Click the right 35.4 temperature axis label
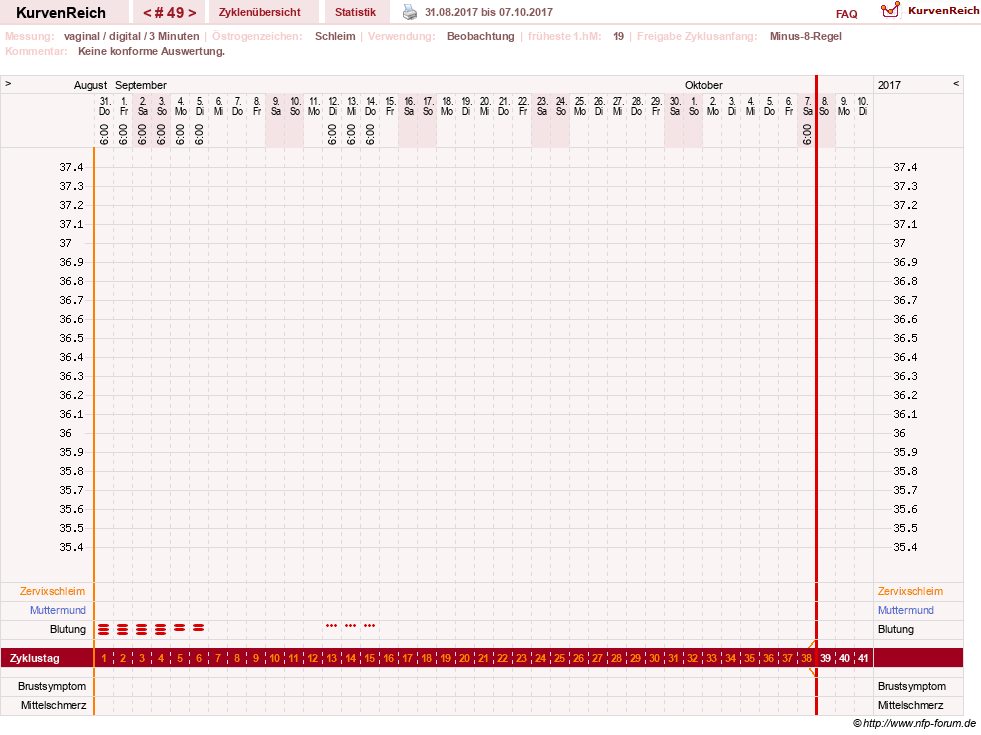 point(905,547)
